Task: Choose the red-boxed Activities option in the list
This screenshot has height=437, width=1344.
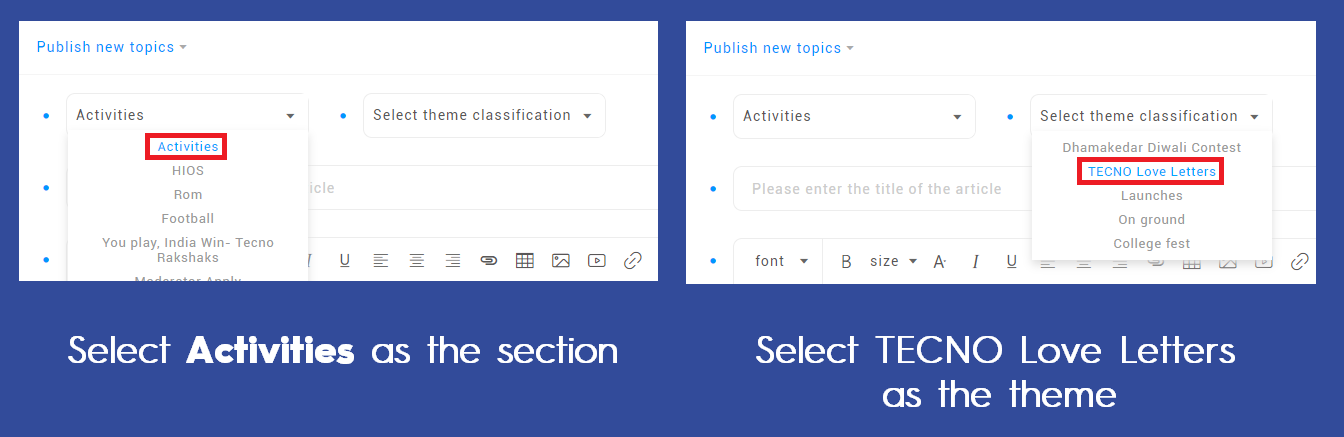Action: [x=188, y=147]
